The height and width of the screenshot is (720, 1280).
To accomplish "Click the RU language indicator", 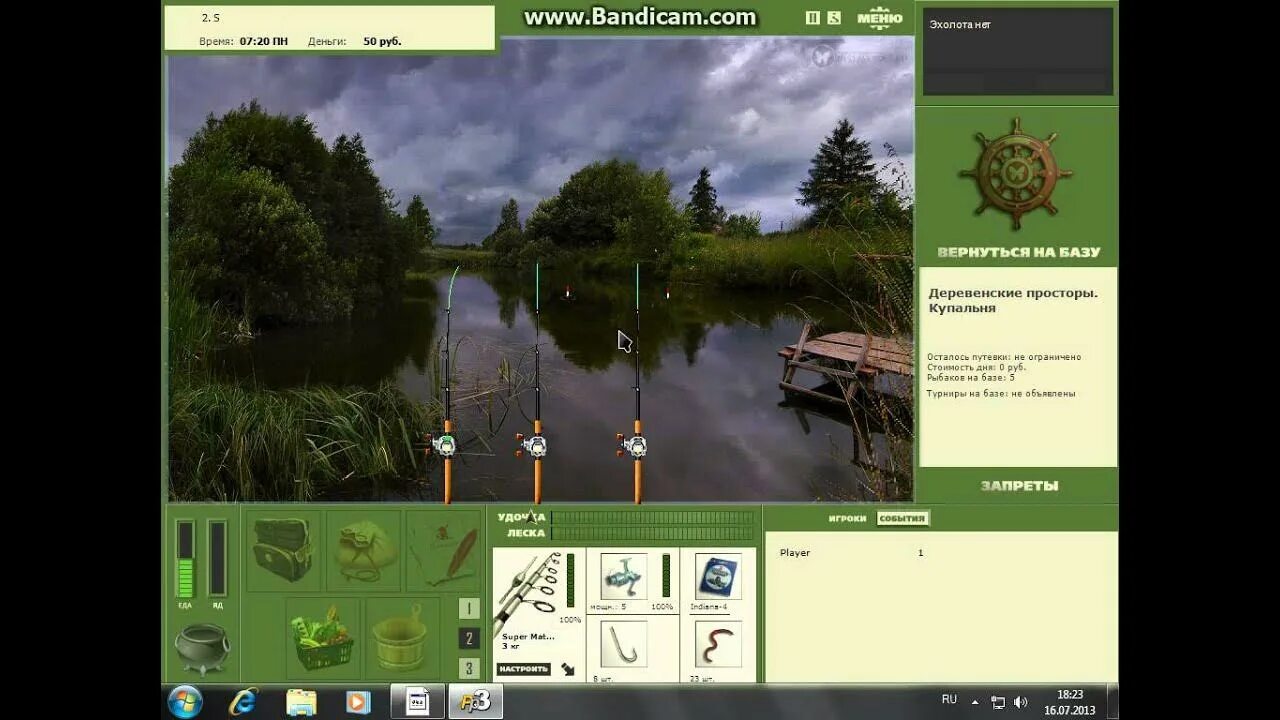I will [949, 700].
